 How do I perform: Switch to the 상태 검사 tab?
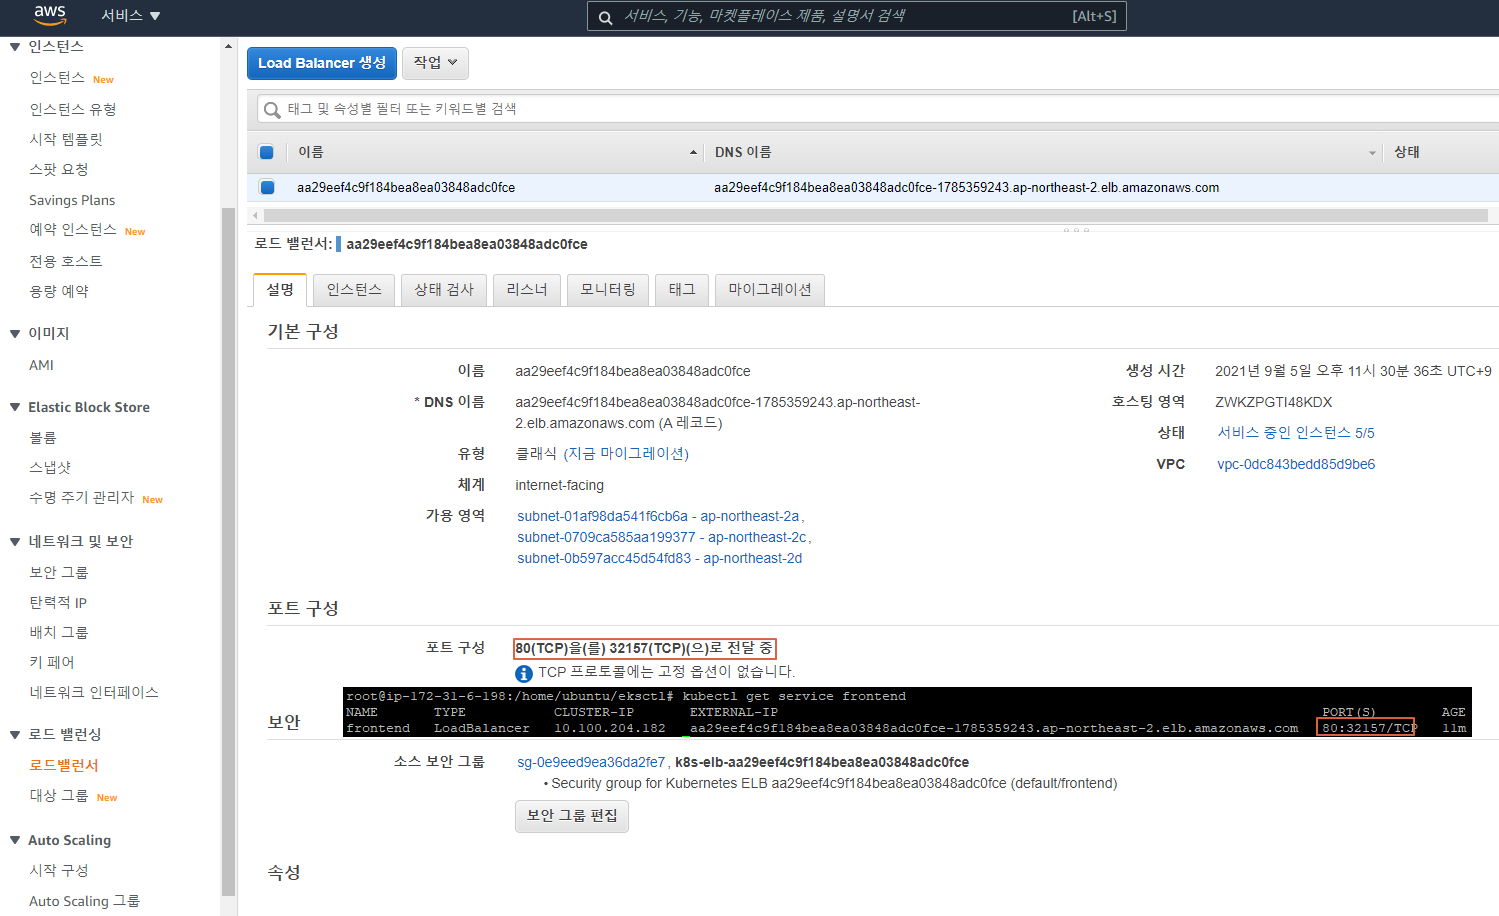click(x=444, y=290)
